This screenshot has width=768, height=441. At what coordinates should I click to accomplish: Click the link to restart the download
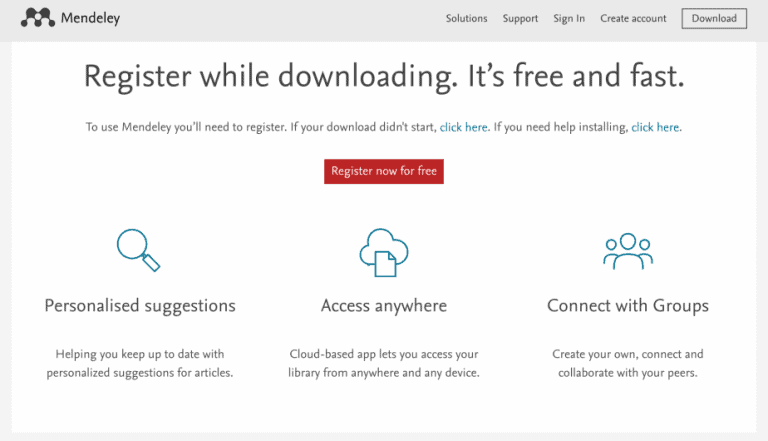click(x=464, y=127)
